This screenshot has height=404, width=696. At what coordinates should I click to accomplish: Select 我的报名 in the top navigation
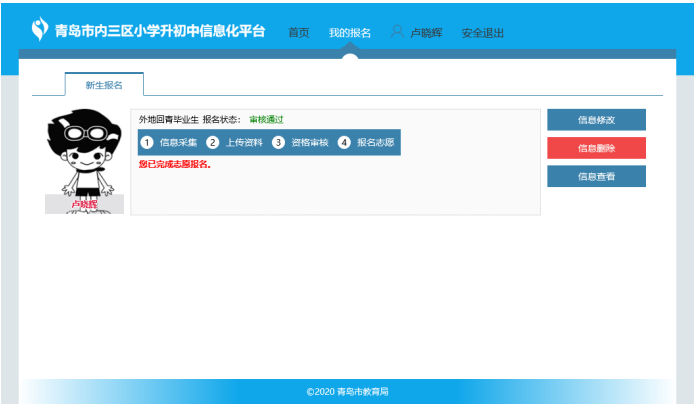(350, 33)
